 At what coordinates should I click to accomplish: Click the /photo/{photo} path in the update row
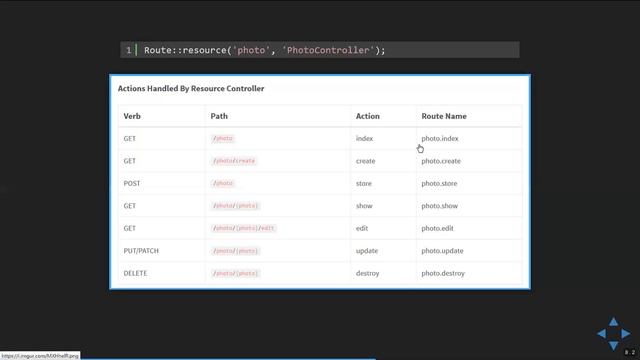(x=236, y=251)
